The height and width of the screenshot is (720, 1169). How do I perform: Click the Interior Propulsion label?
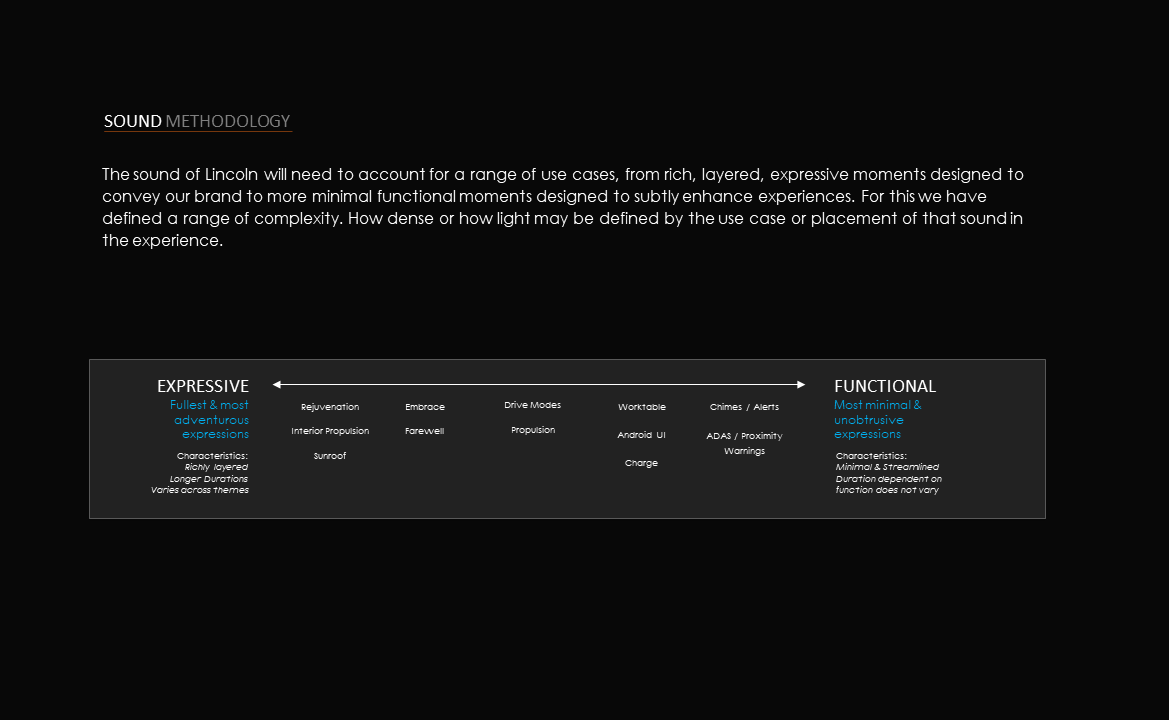(x=330, y=431)
